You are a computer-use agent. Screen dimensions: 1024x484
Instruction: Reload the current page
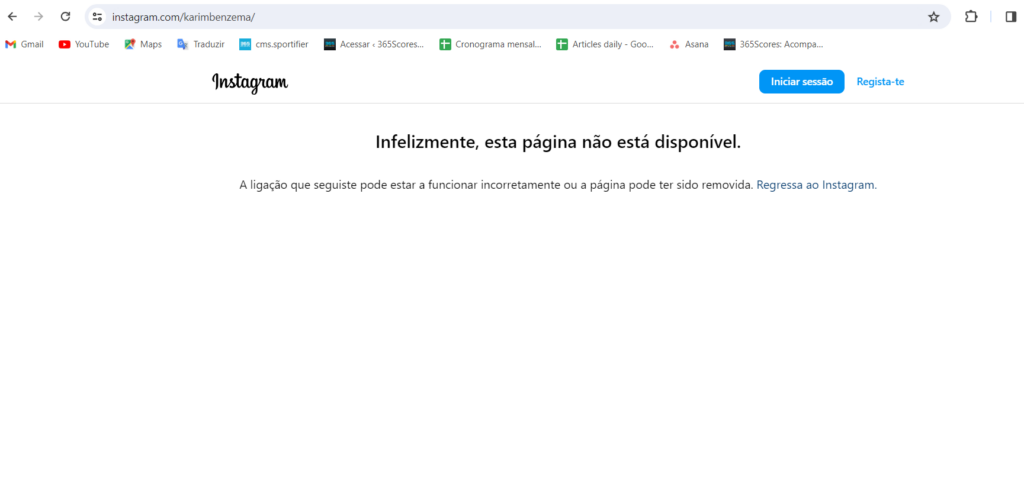(66, 17)
